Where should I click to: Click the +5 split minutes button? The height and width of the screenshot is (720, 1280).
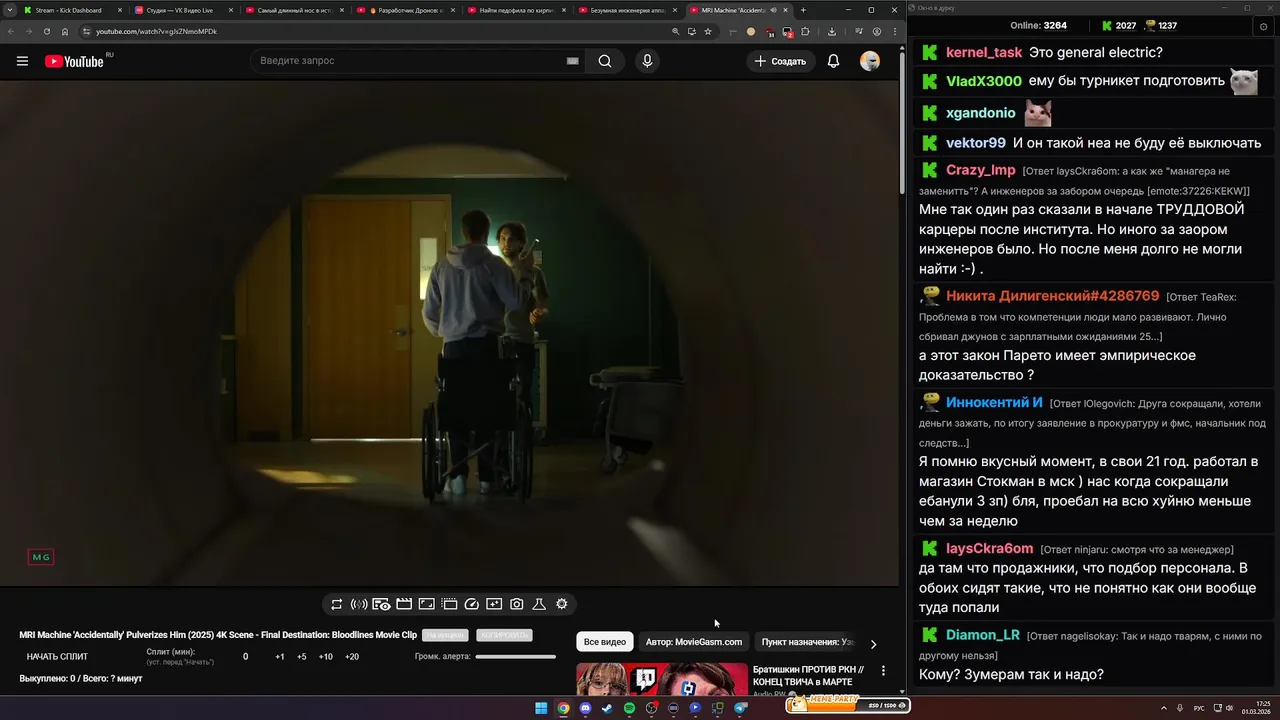pyautogui.click(x=302, y=657)
